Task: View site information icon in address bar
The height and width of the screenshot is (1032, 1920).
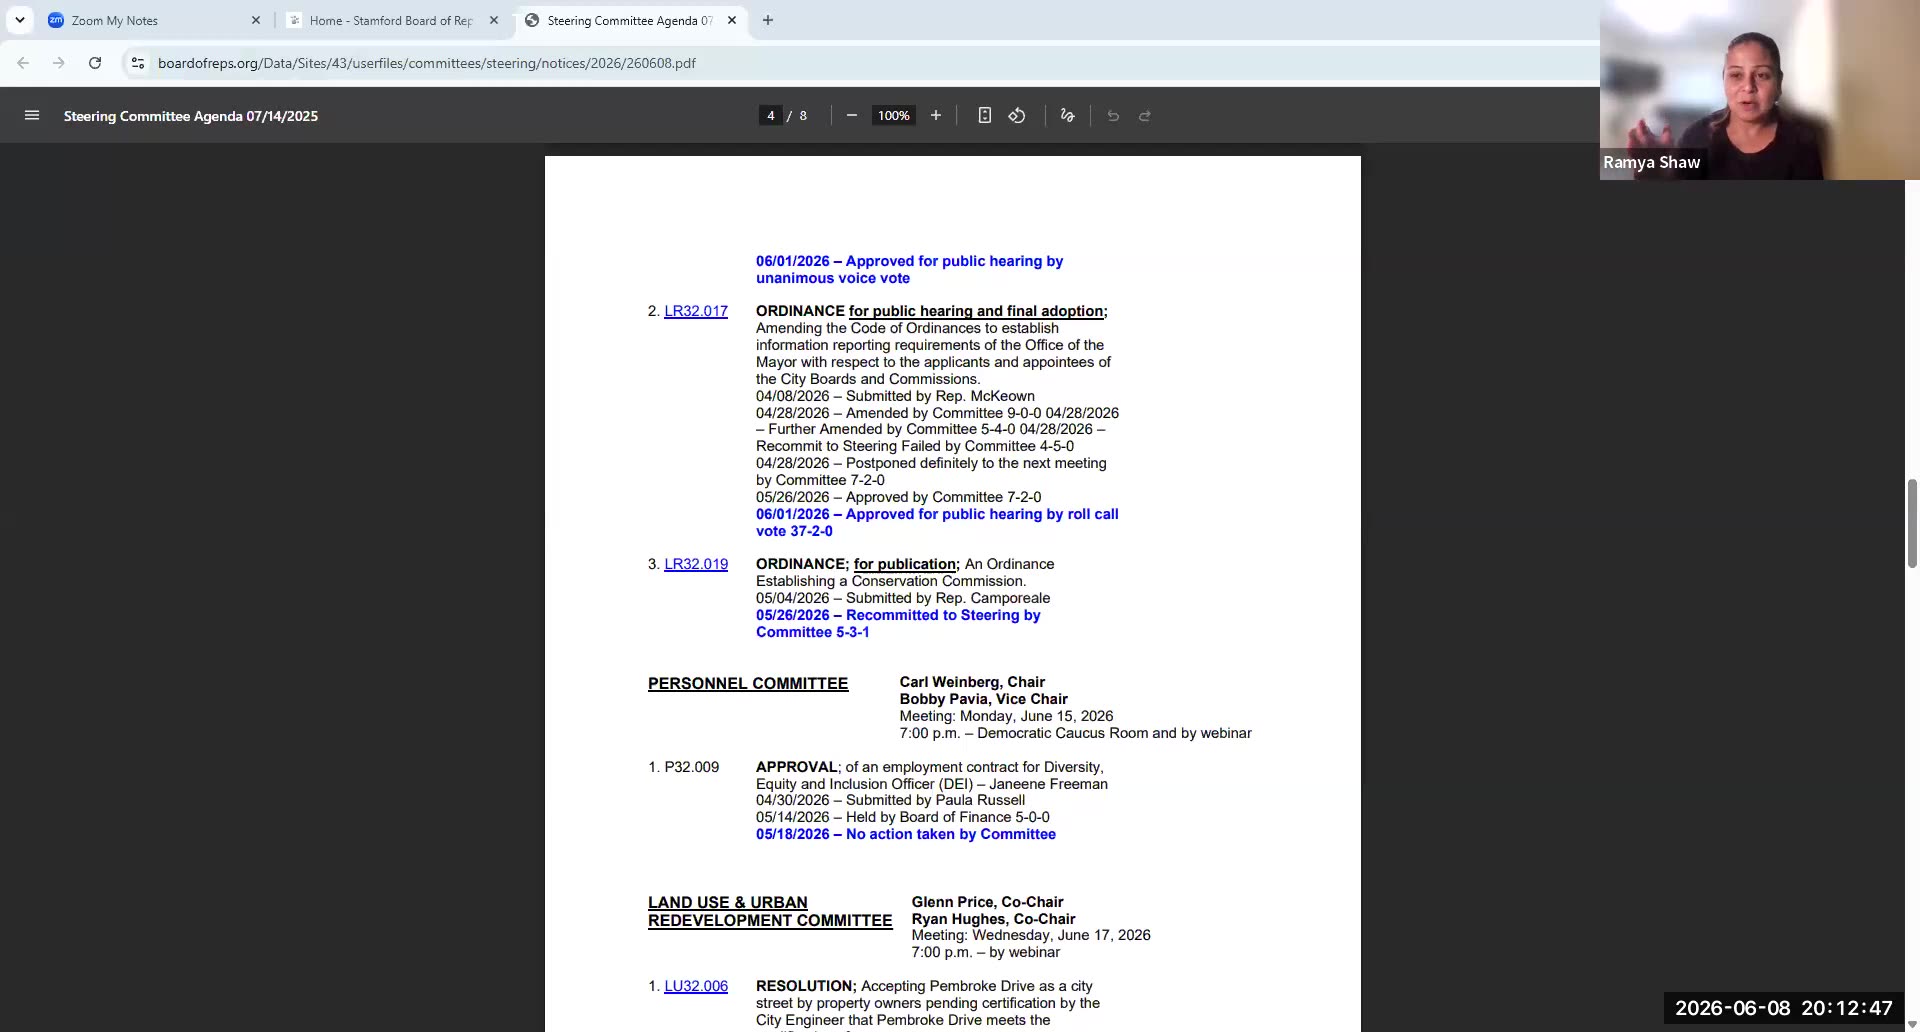Action: (138, 63)
